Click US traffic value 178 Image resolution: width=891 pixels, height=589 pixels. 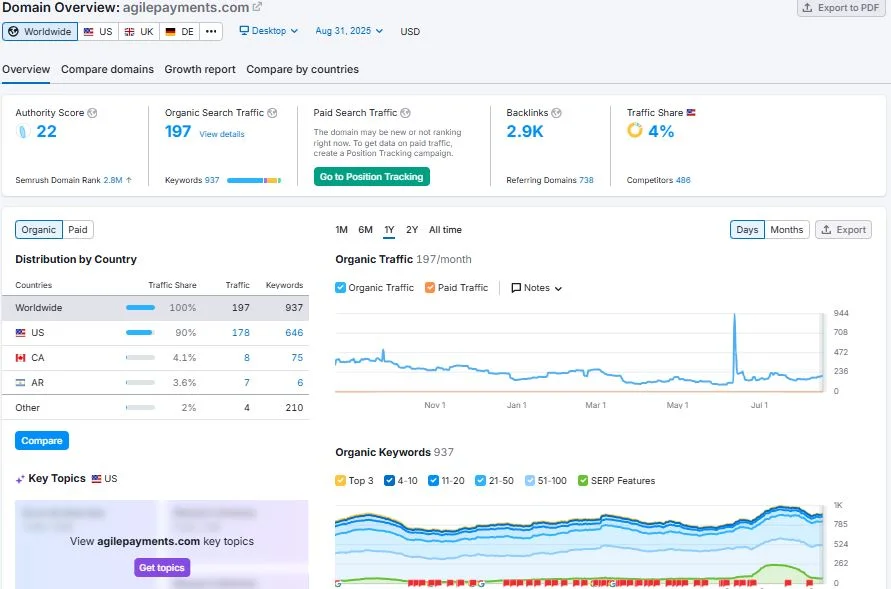point(240,332)
